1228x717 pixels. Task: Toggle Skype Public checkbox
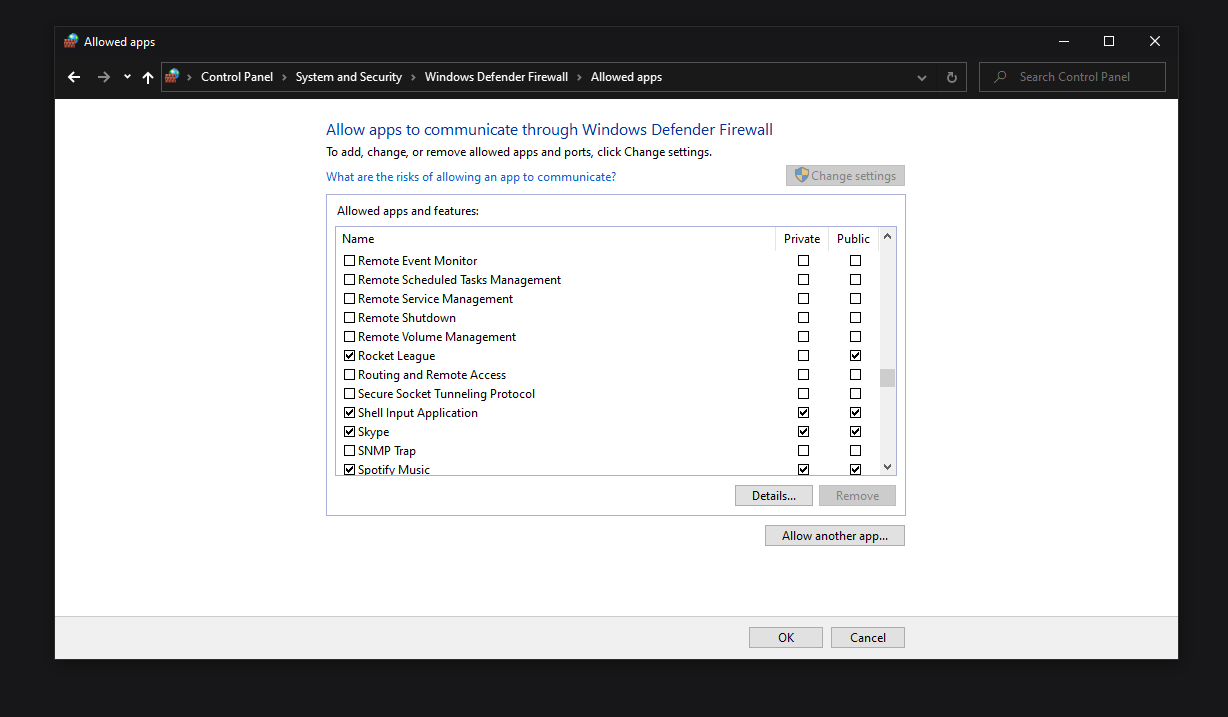pyautogui.click(x=855, y=432)
